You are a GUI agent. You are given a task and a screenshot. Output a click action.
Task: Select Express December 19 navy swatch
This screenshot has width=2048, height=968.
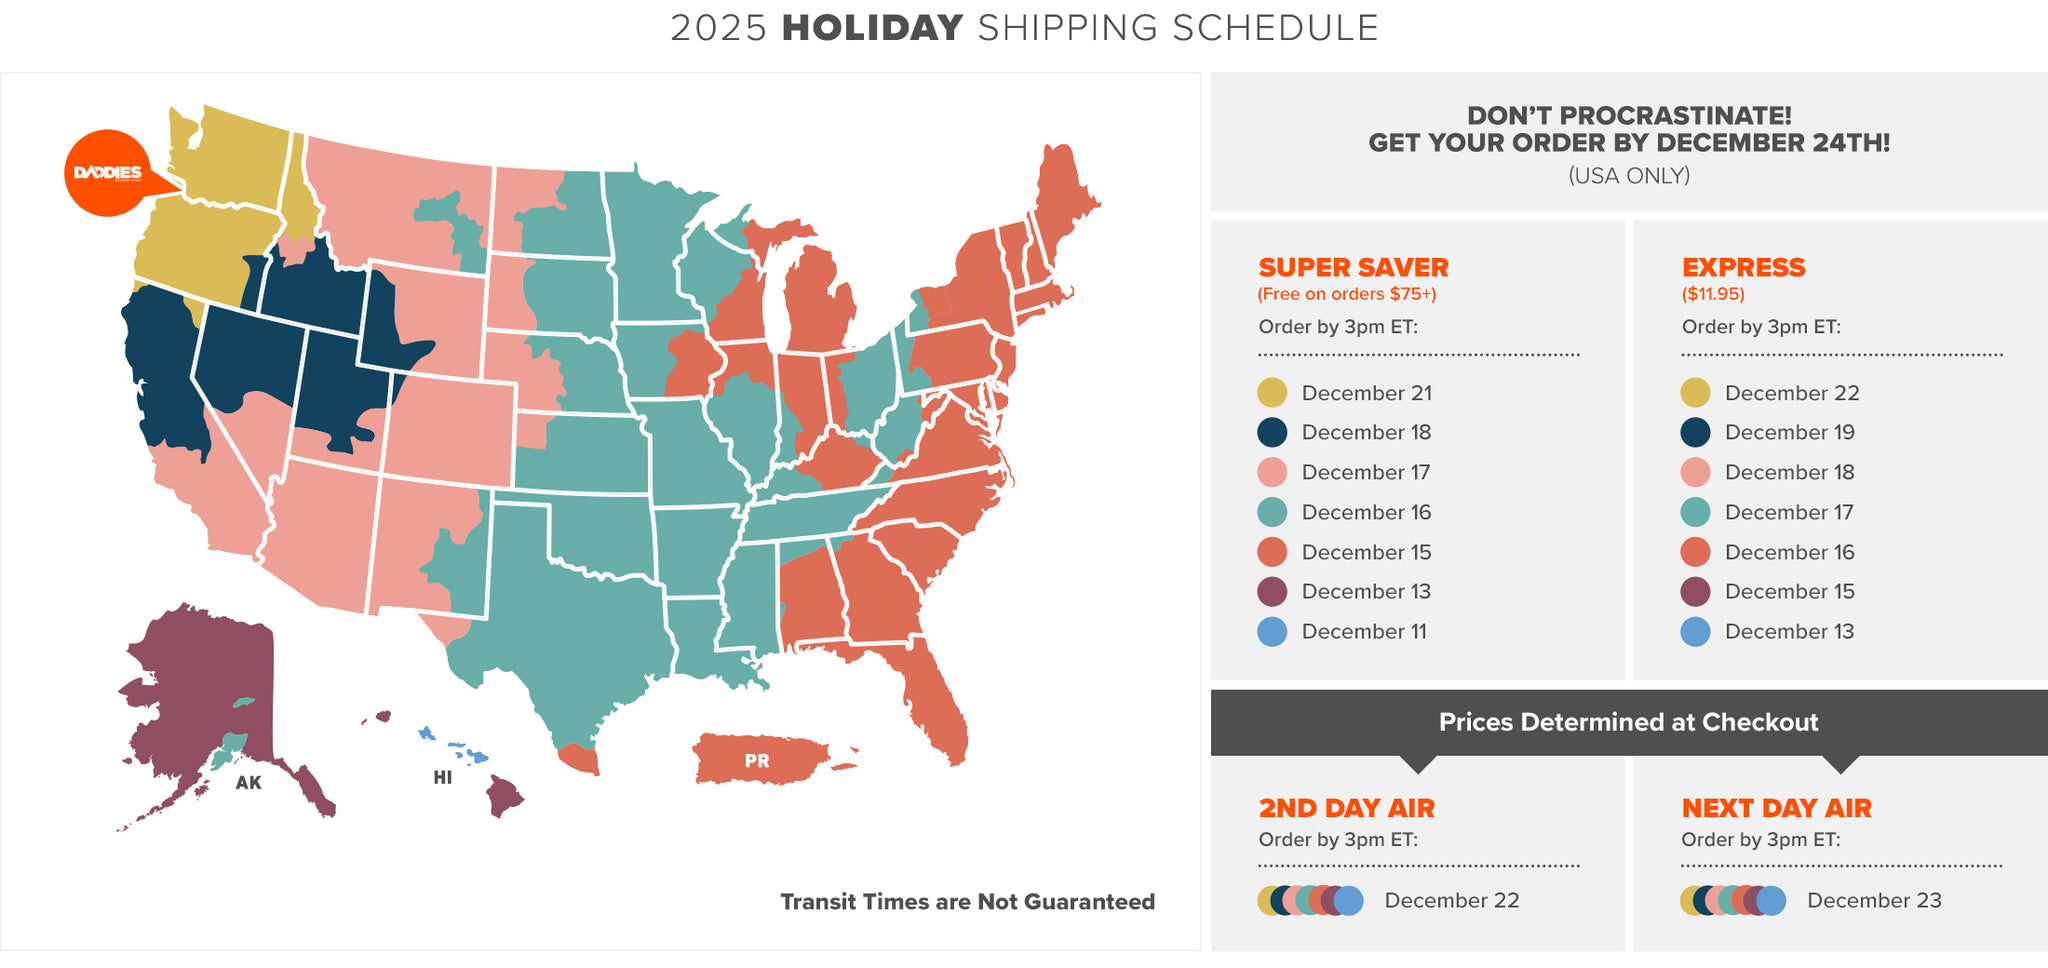coord(1696,432)
